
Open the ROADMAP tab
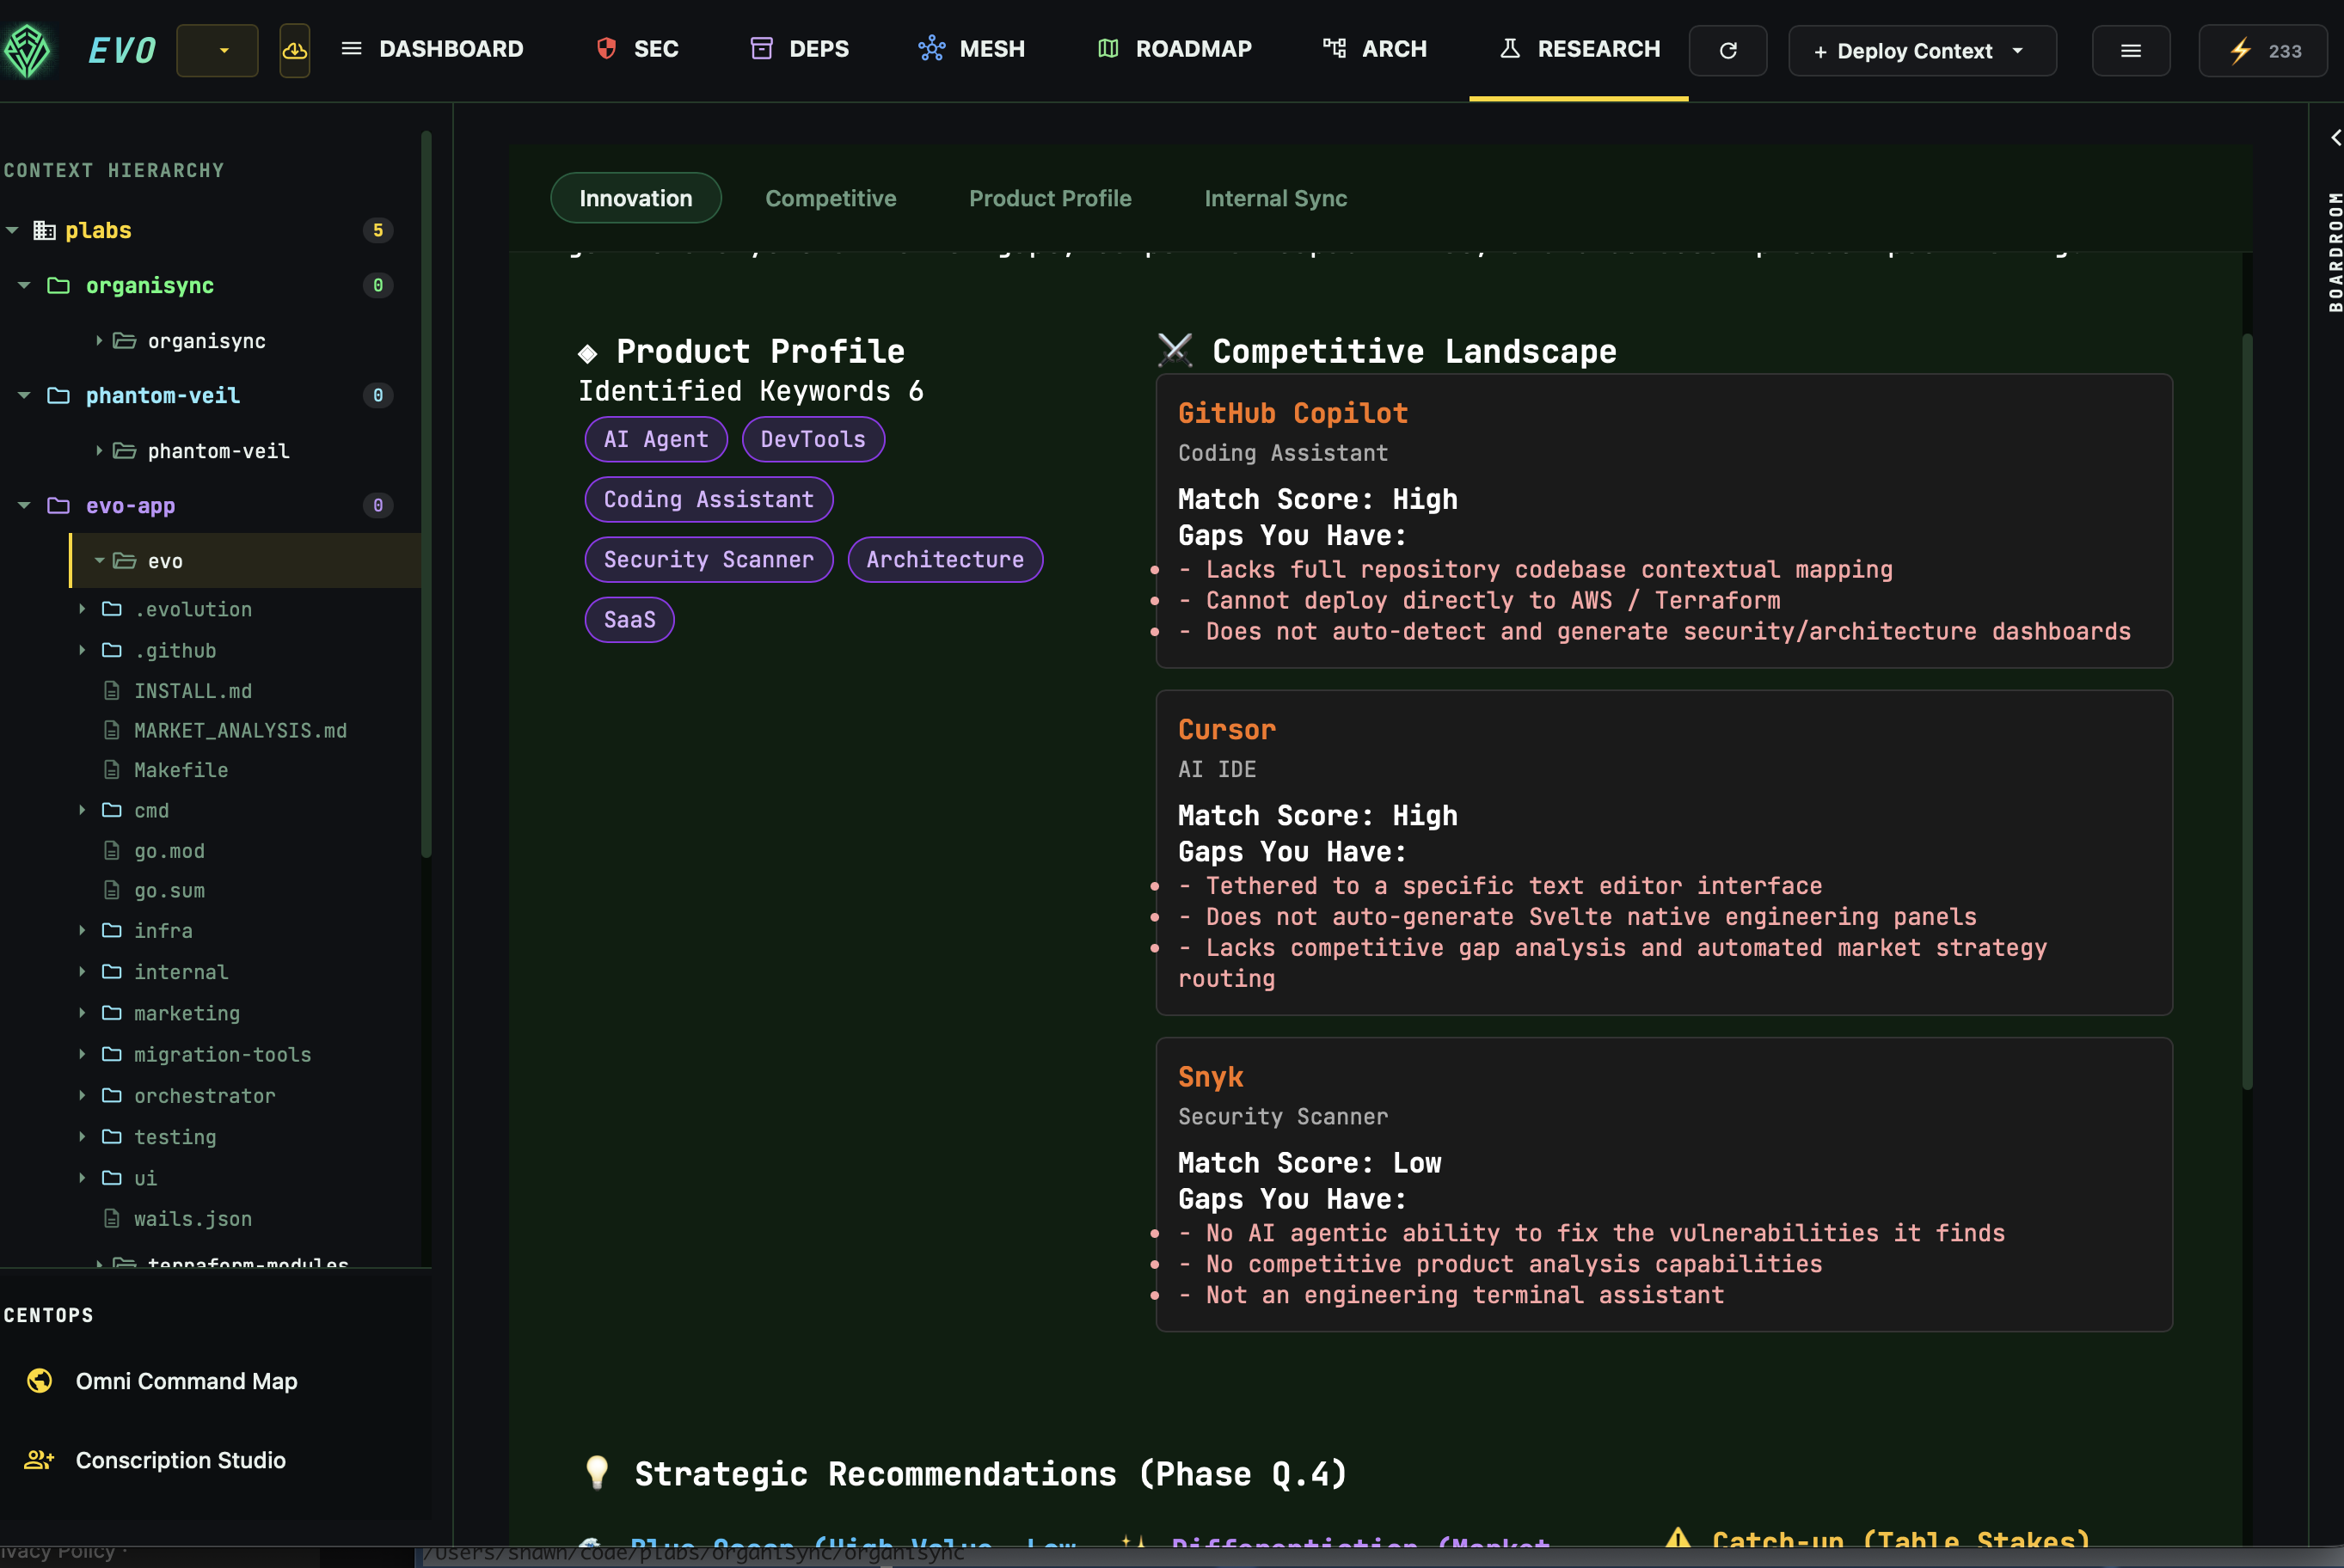pos(1175,49)
